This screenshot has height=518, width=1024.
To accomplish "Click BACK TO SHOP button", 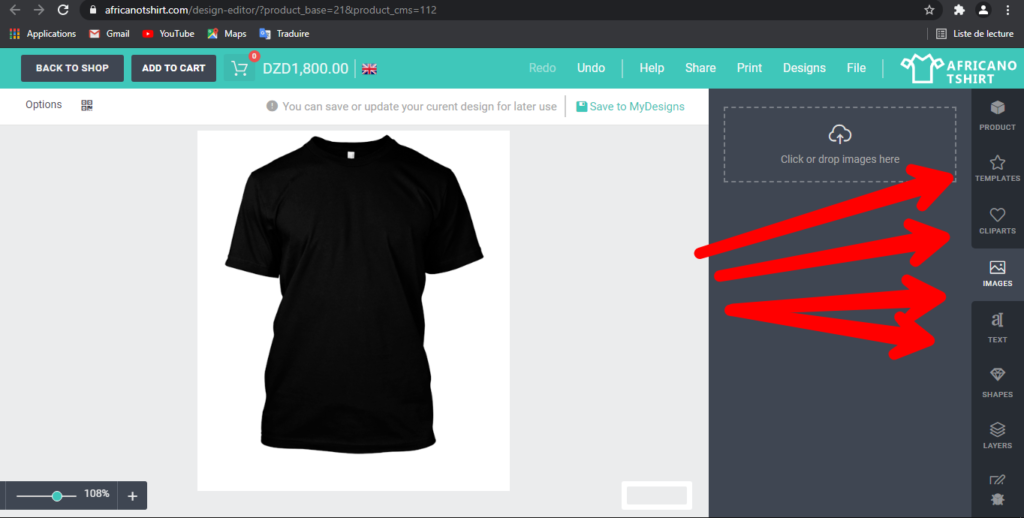I will (x=72, y=68).
